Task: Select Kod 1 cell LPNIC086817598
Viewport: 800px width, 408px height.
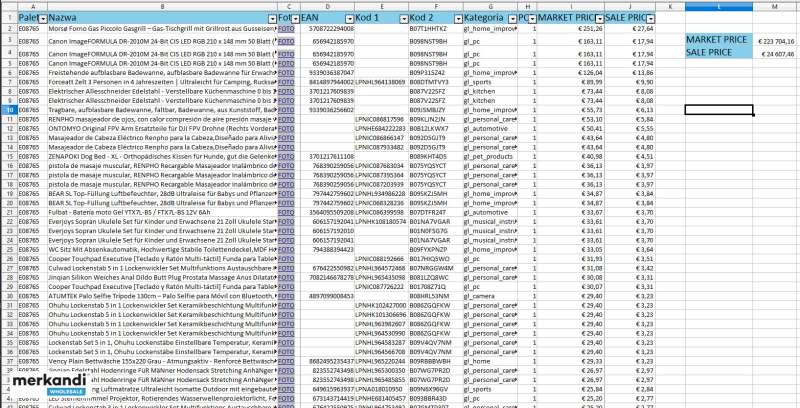Action: pyautogui.click(x=381, y=119)
